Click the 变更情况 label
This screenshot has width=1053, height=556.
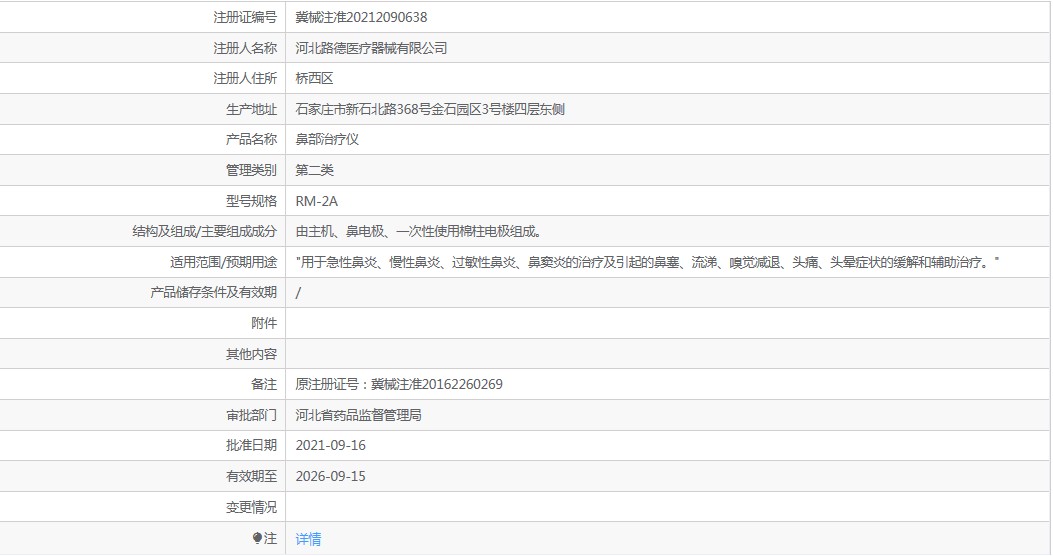tap(251, 508)
